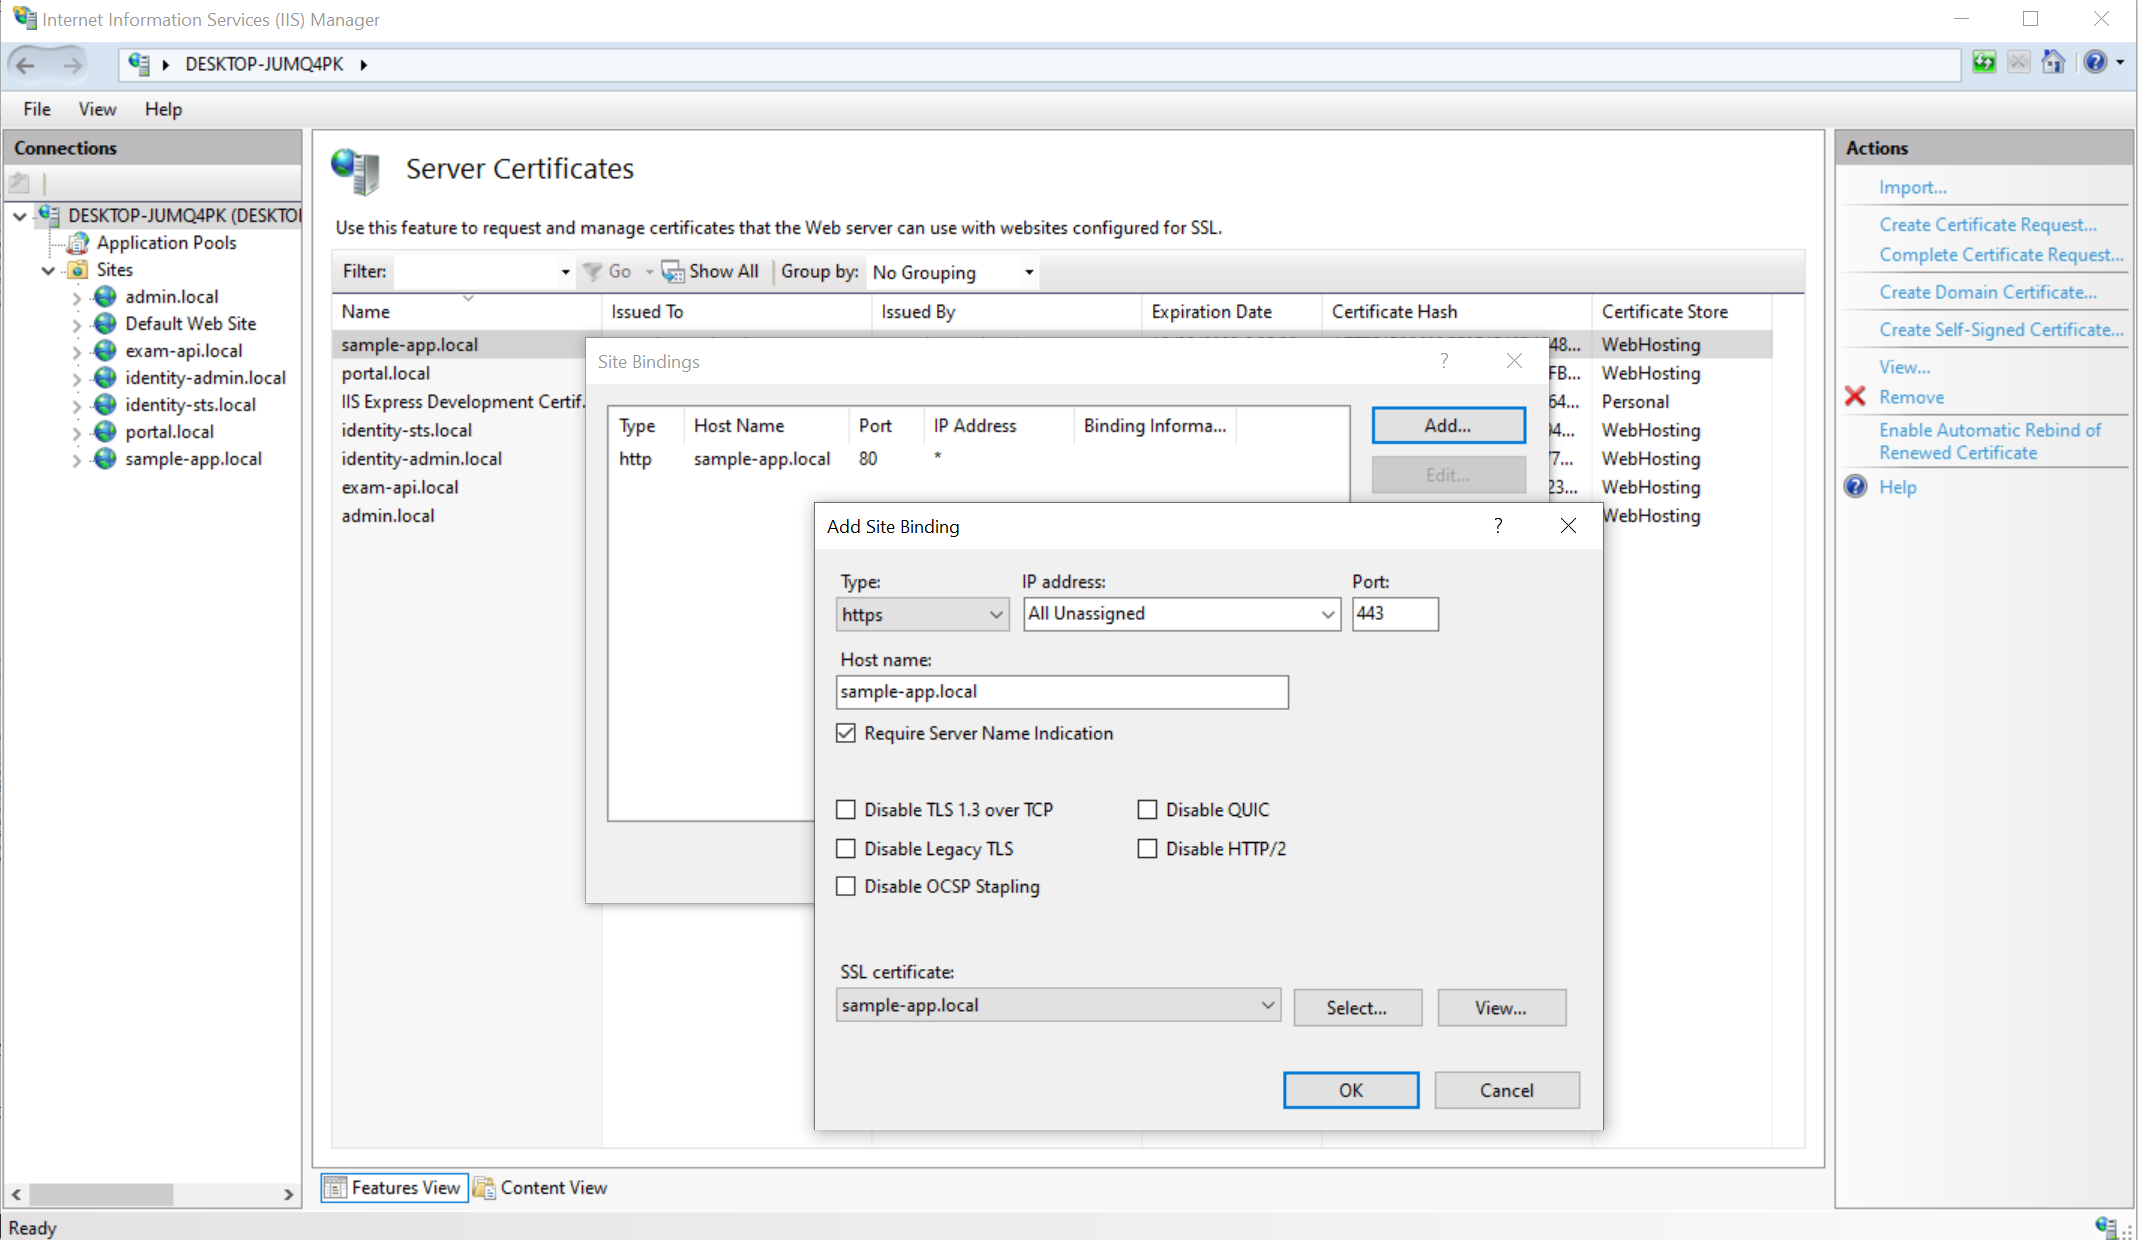The height and width of the screenshot is (1240, 2138).
Task: Click Create Self-Signed Certificate link
Action: pyautogui.click(x=2000, y=330)
